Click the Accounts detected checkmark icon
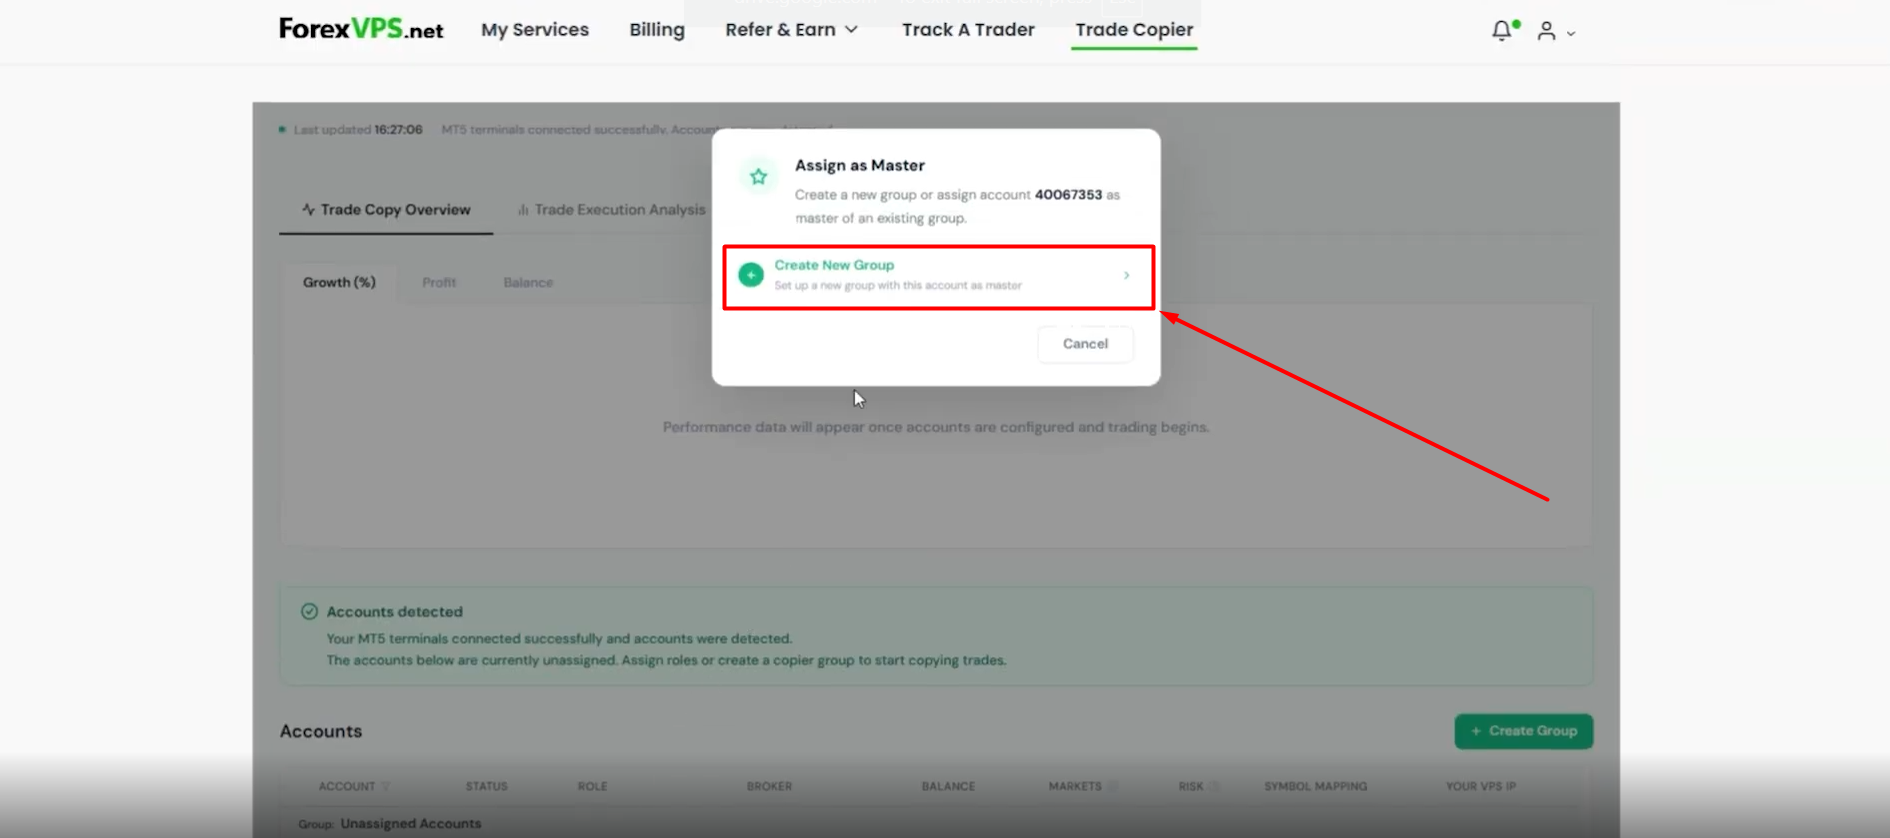 [309, 611]
